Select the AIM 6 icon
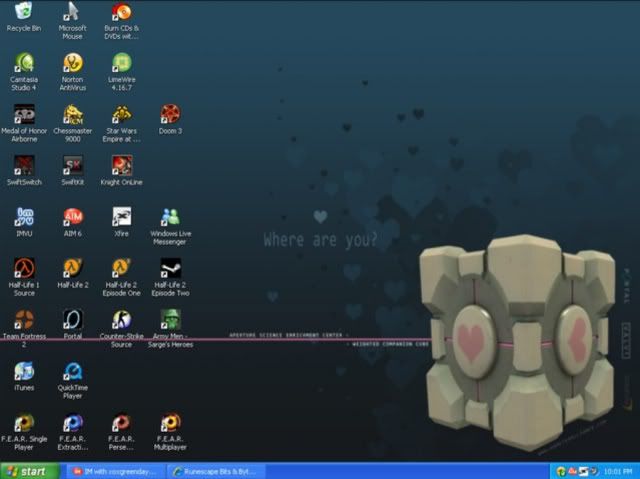Image resolution: width=640 pixels, height=479 pixels. (72, 217)
